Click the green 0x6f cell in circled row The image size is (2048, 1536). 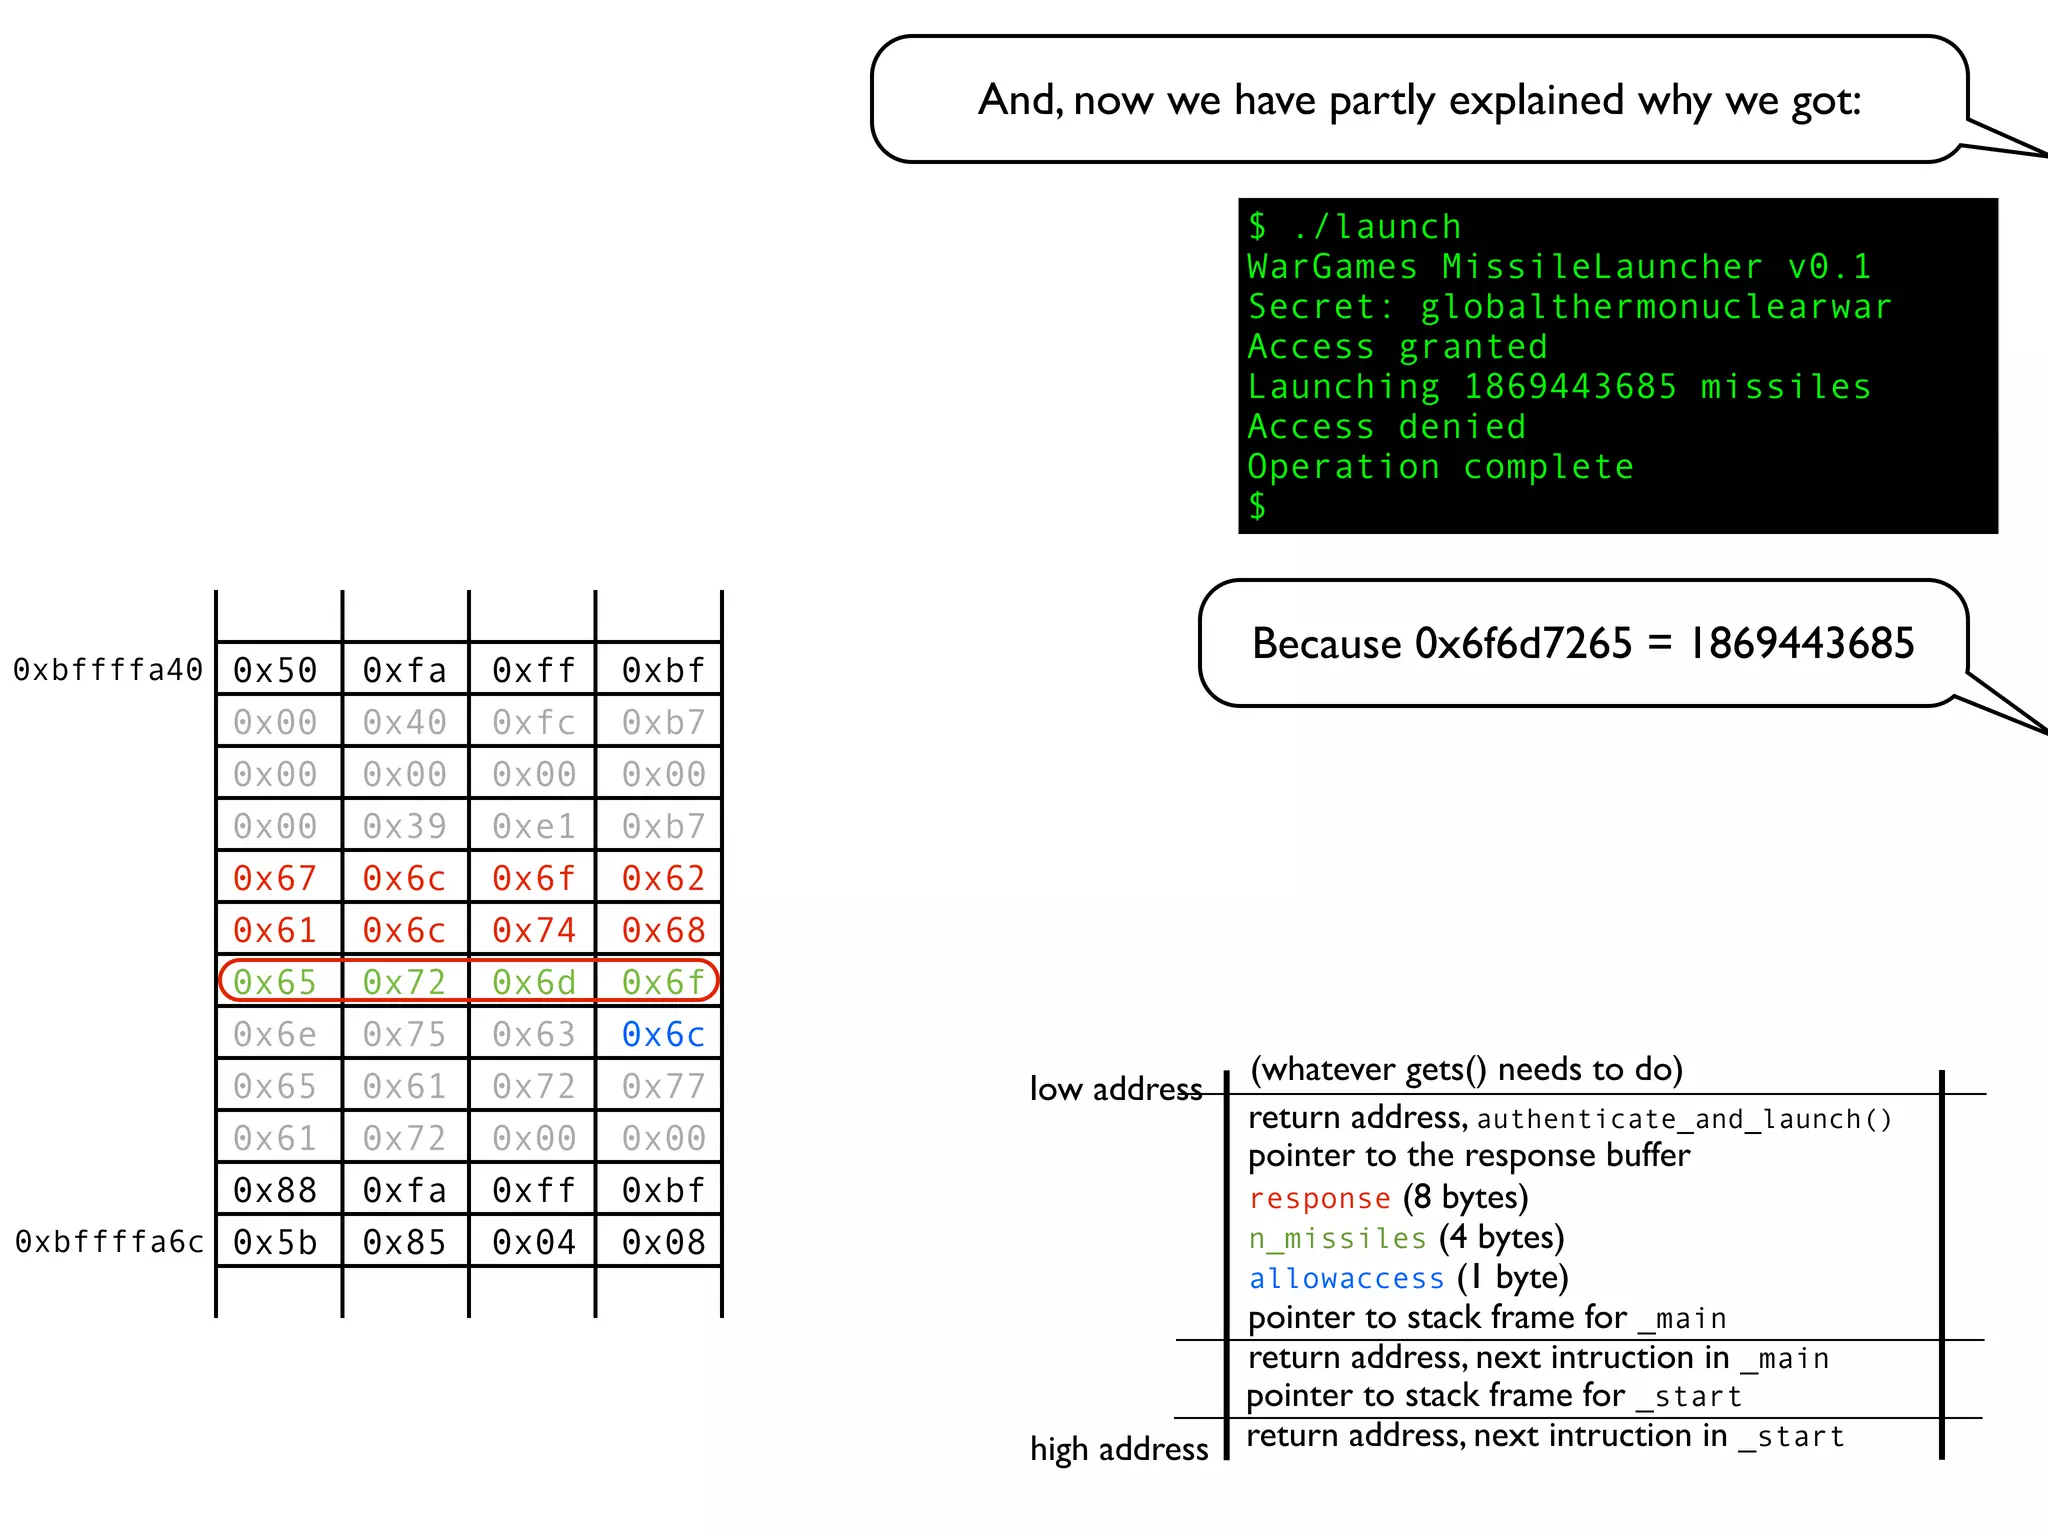(663, 982)
